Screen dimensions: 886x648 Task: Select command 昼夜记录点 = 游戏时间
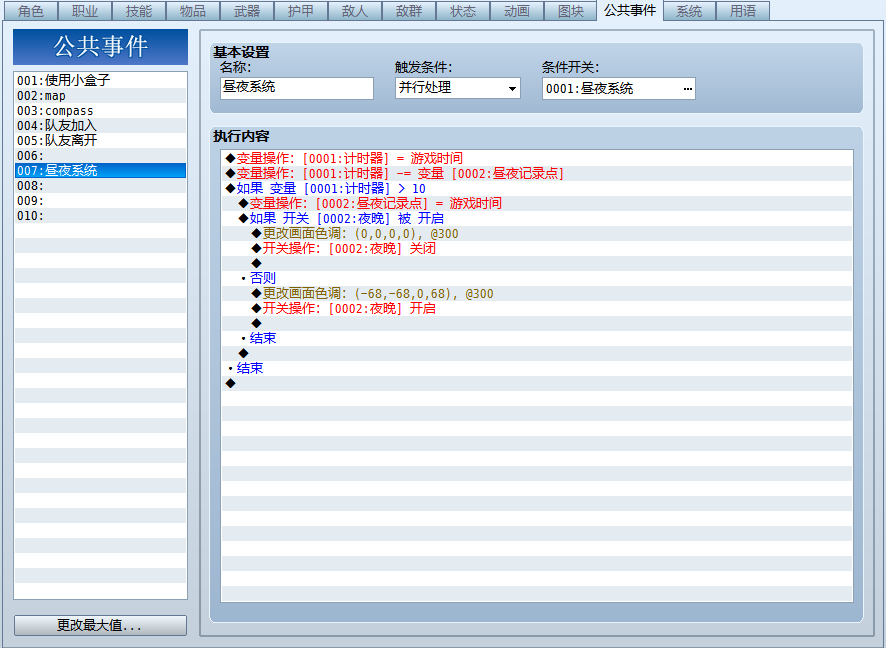(537, 203)
